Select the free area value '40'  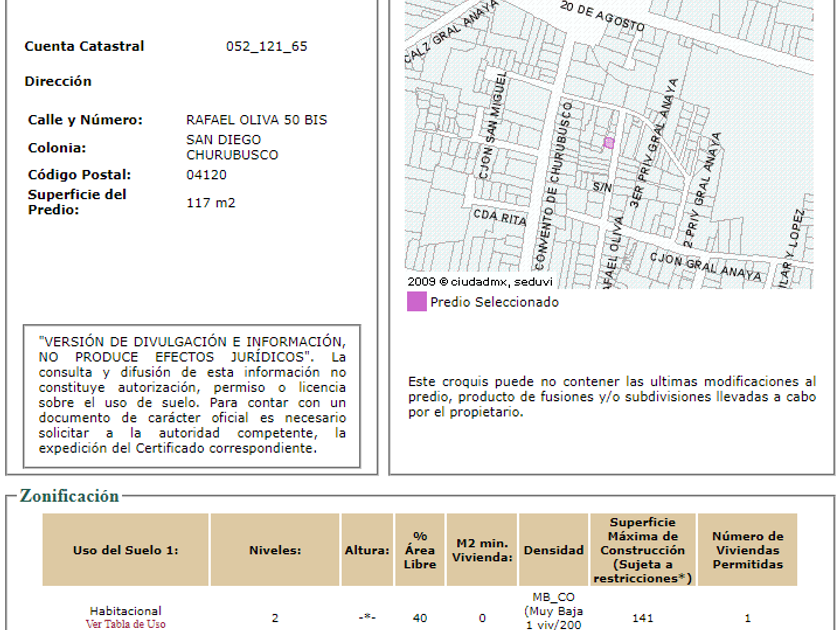pyautogui.click(x=420, y=618)
